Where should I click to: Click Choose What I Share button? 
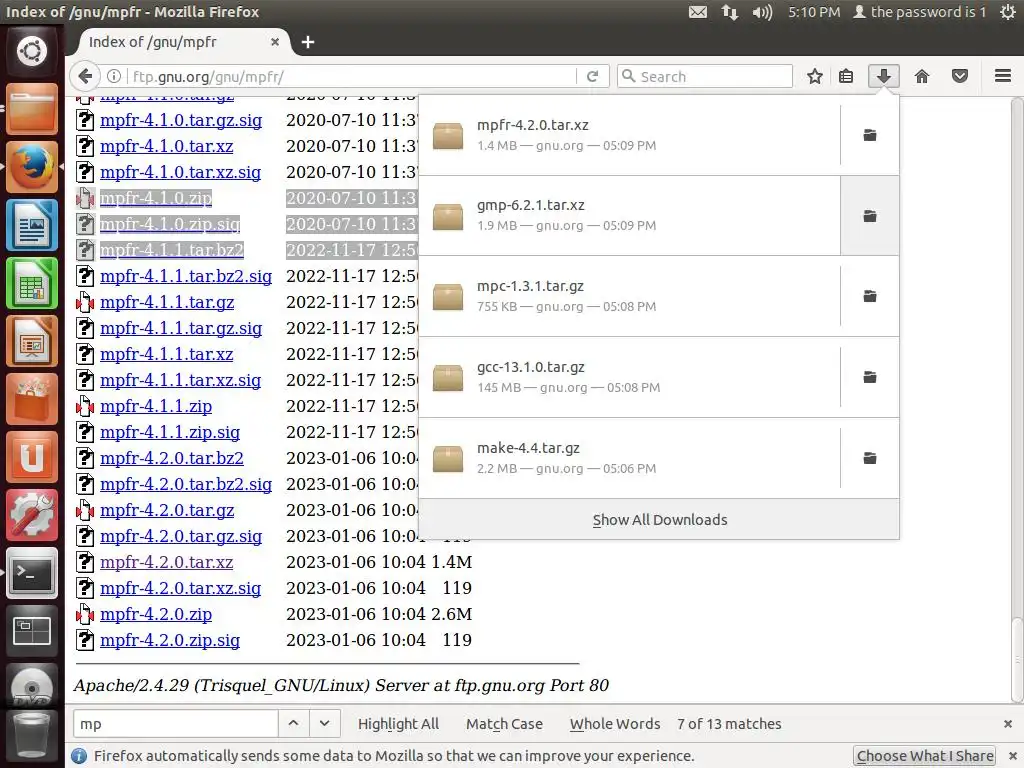pyautogui.click(x=925, y=756)
